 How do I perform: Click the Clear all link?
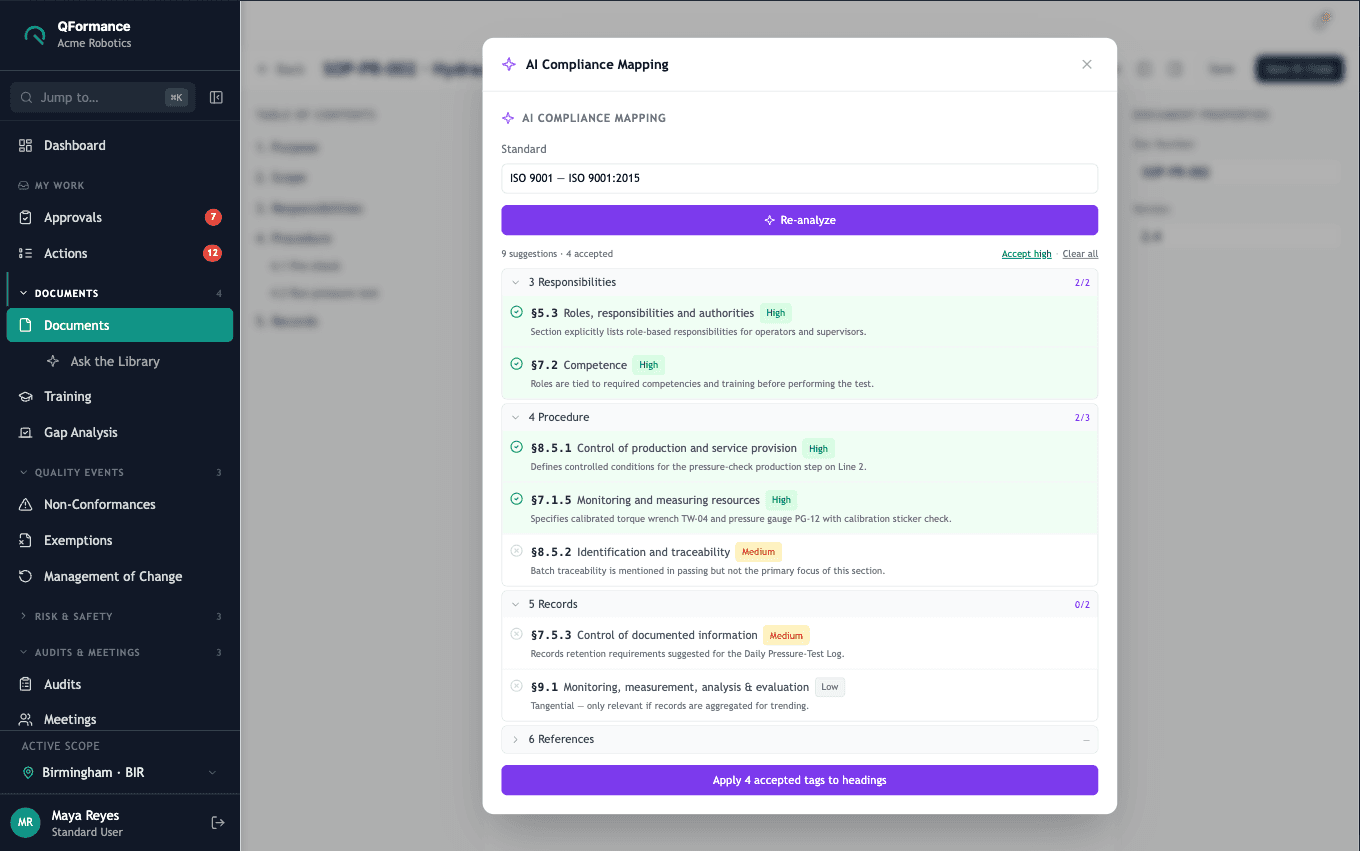[x=1080, y=254]
